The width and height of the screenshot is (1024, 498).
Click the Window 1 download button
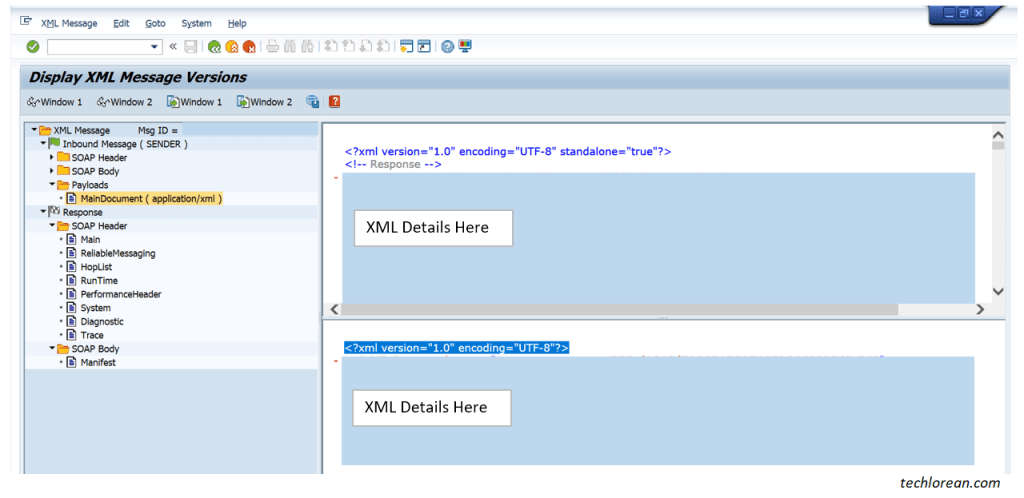coord(195,102)
